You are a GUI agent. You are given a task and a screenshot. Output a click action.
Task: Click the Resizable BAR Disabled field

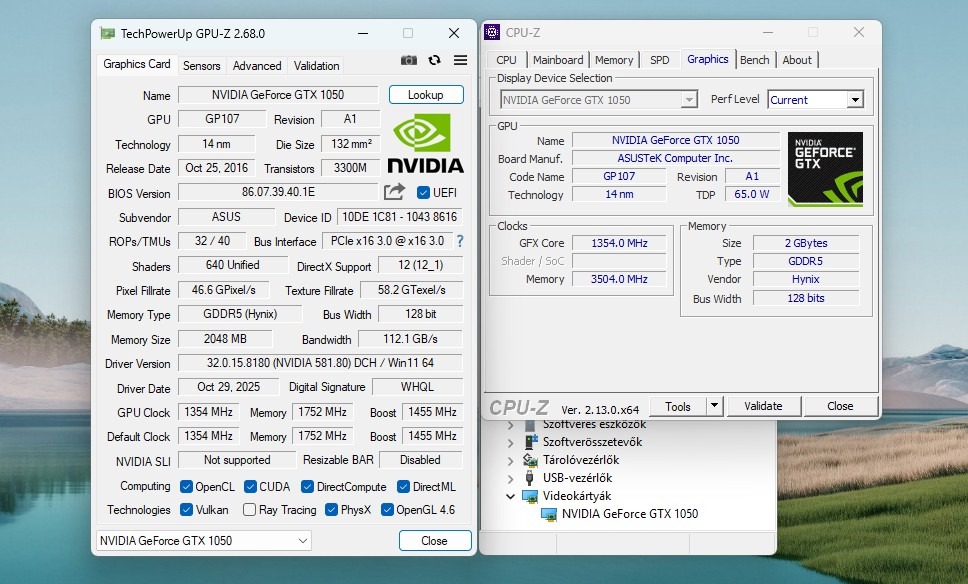coord(420,460)
